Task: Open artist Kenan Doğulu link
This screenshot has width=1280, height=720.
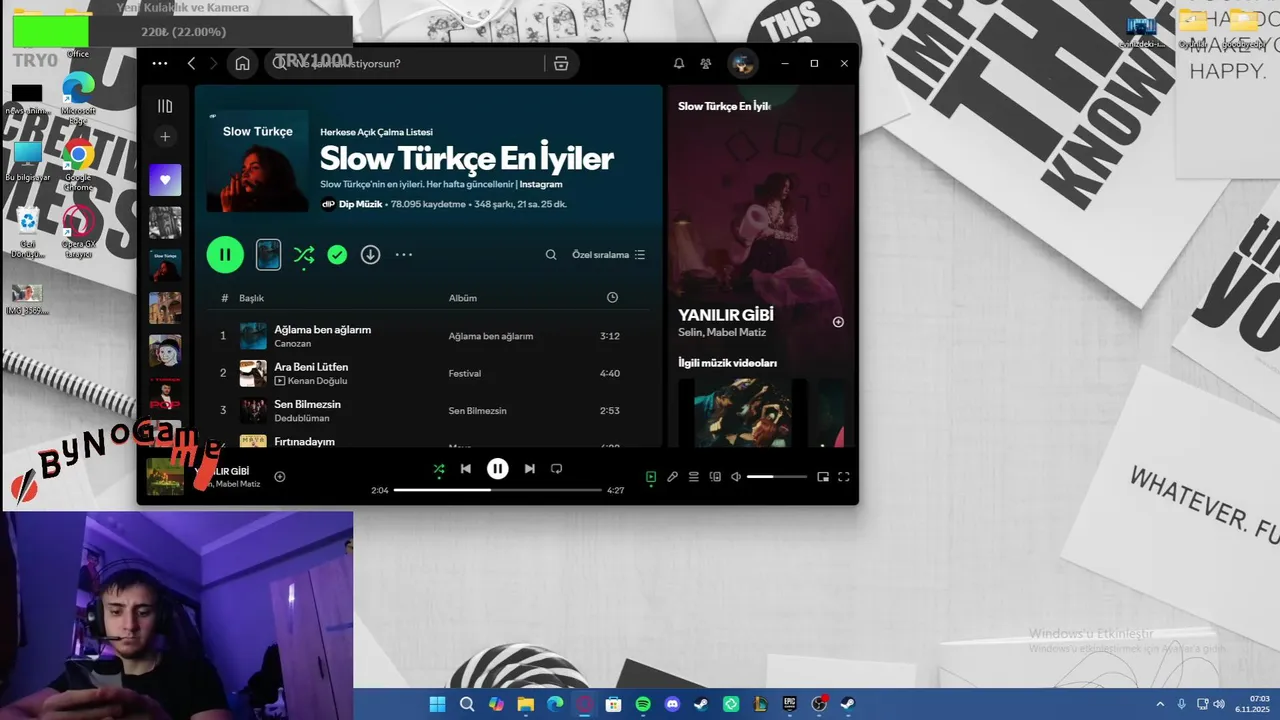Action: [318, 381]
